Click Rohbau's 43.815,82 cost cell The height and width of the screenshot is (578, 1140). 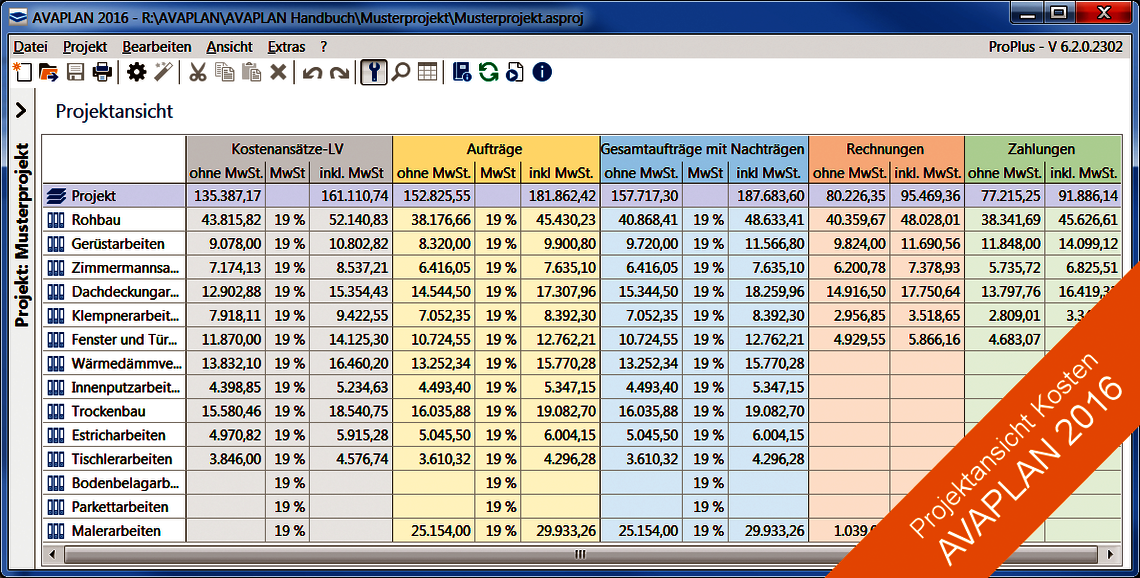pos(226,220)
